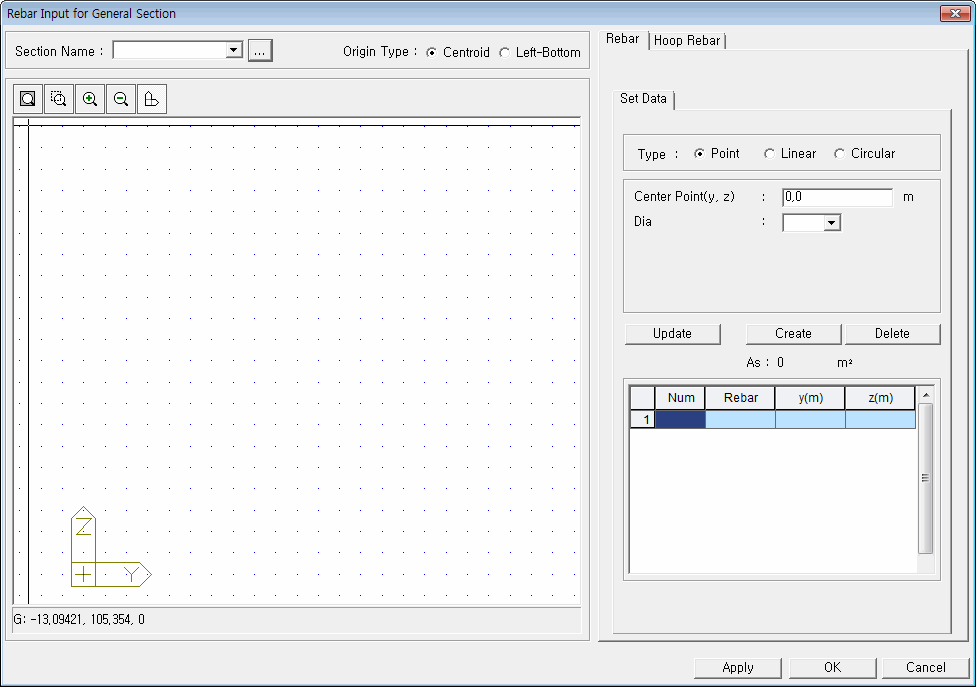Click inside the Center Point(y, z) field
976x687 pixels.
click(837, 197)
